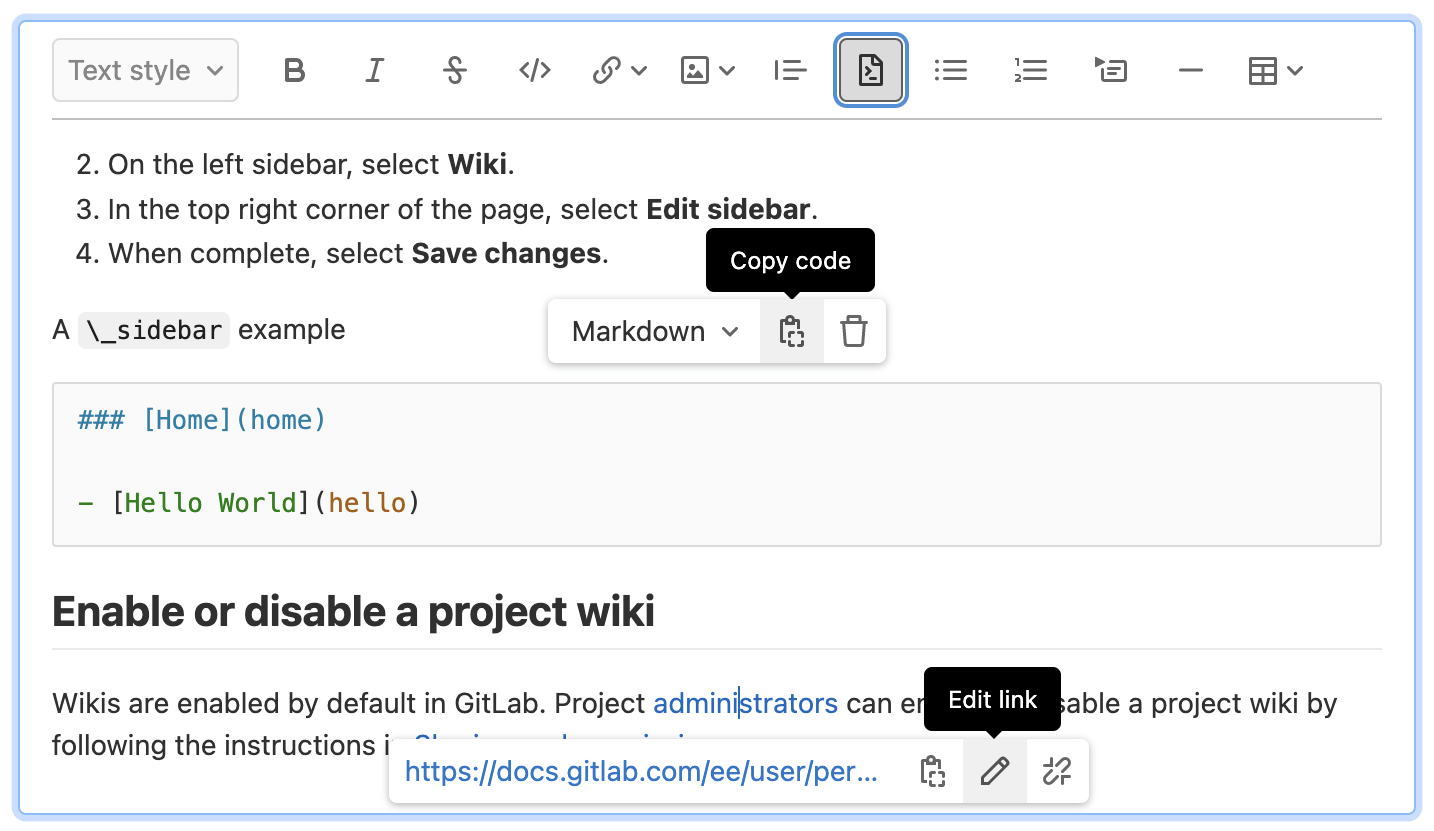Open the Text style dropdown
The image size is (1434, 831).
click(x=144, y=70)
